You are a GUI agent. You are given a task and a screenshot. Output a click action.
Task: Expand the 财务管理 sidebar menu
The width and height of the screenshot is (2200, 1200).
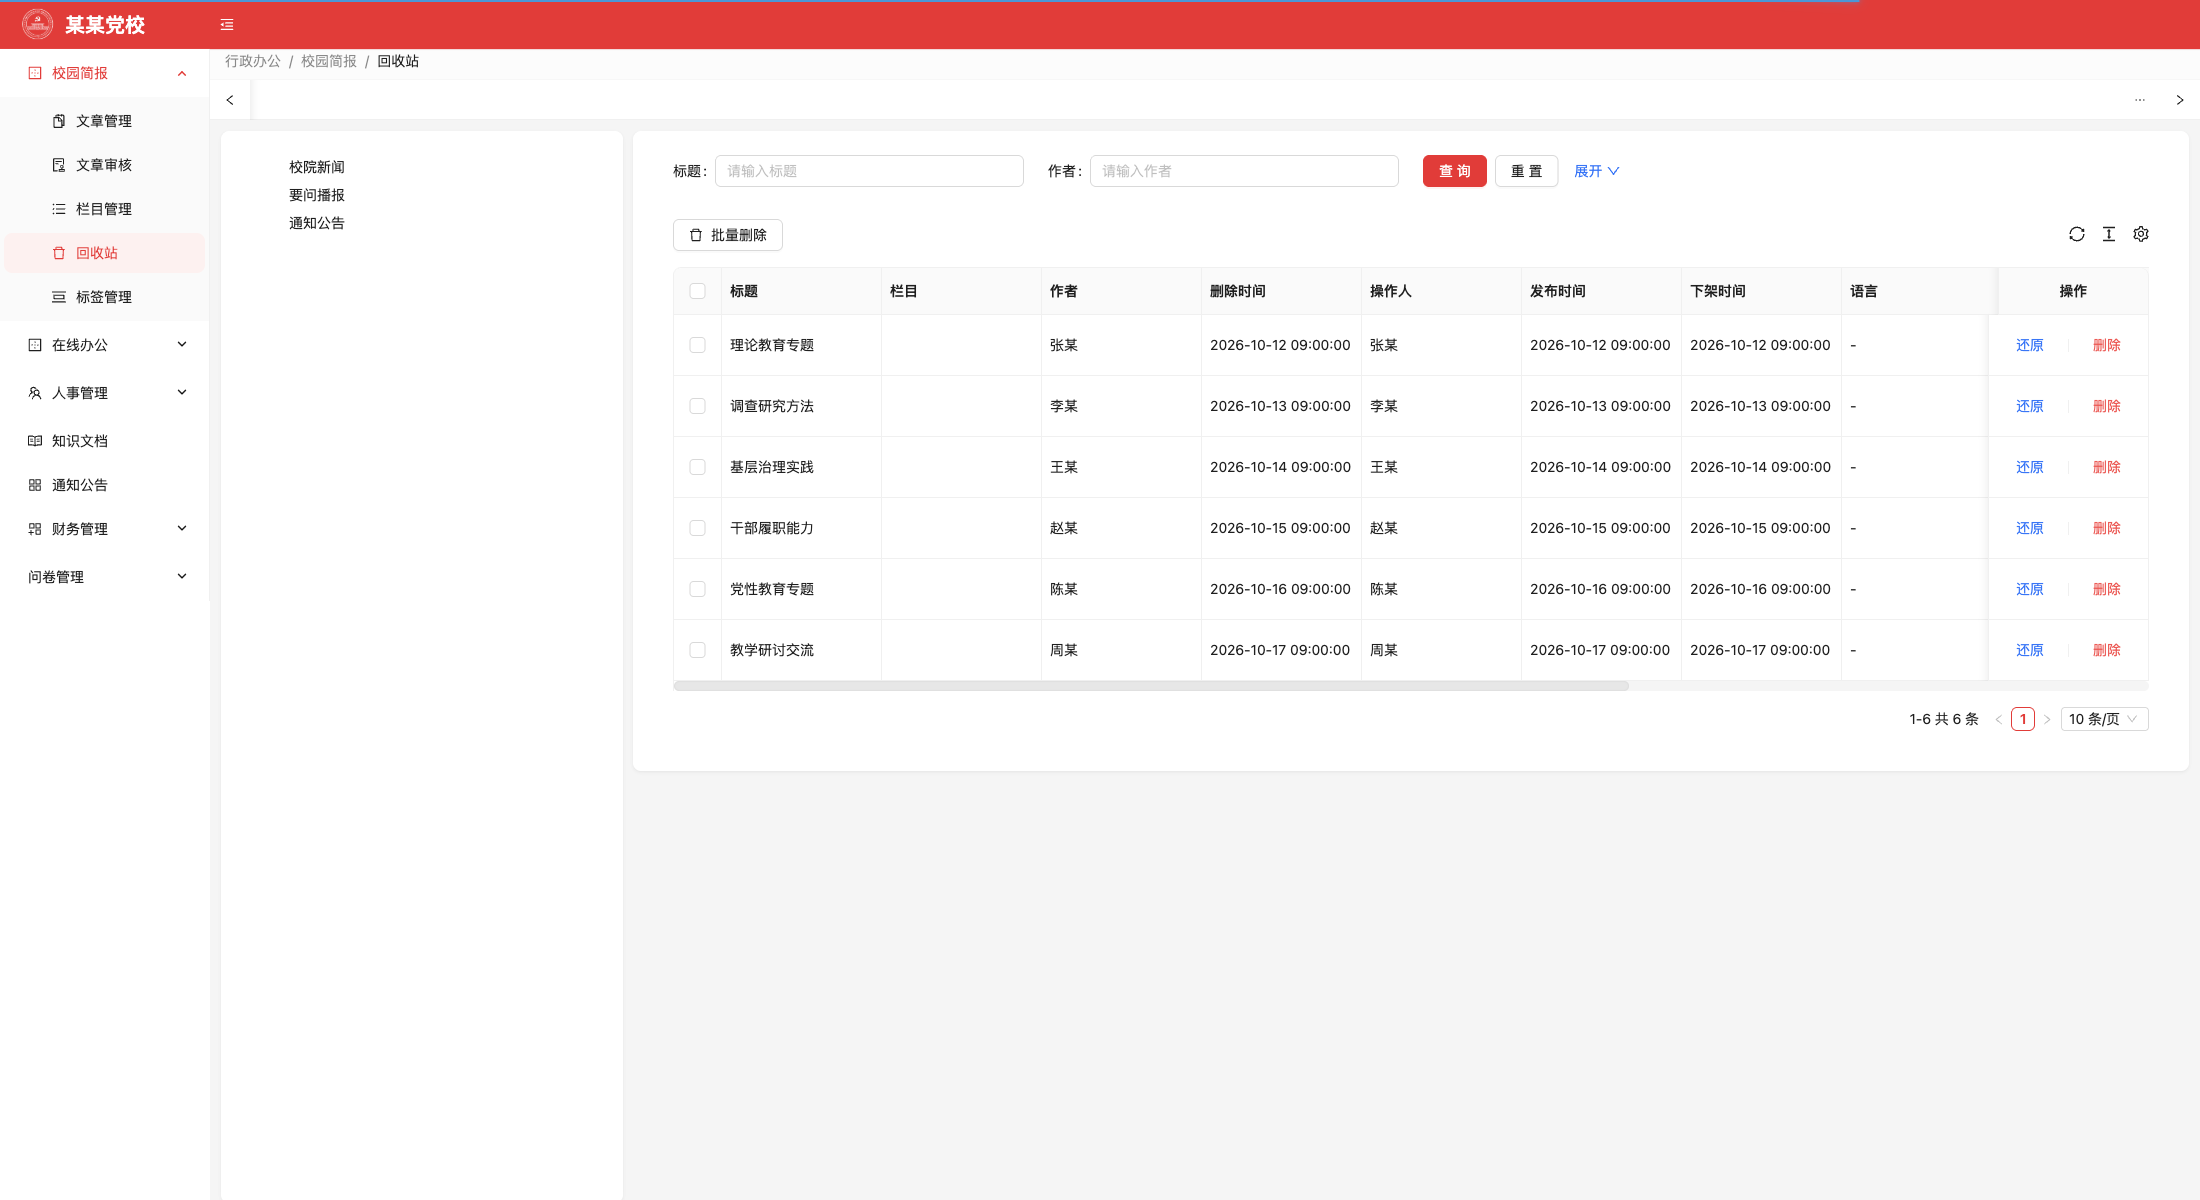tap(105, 529)
